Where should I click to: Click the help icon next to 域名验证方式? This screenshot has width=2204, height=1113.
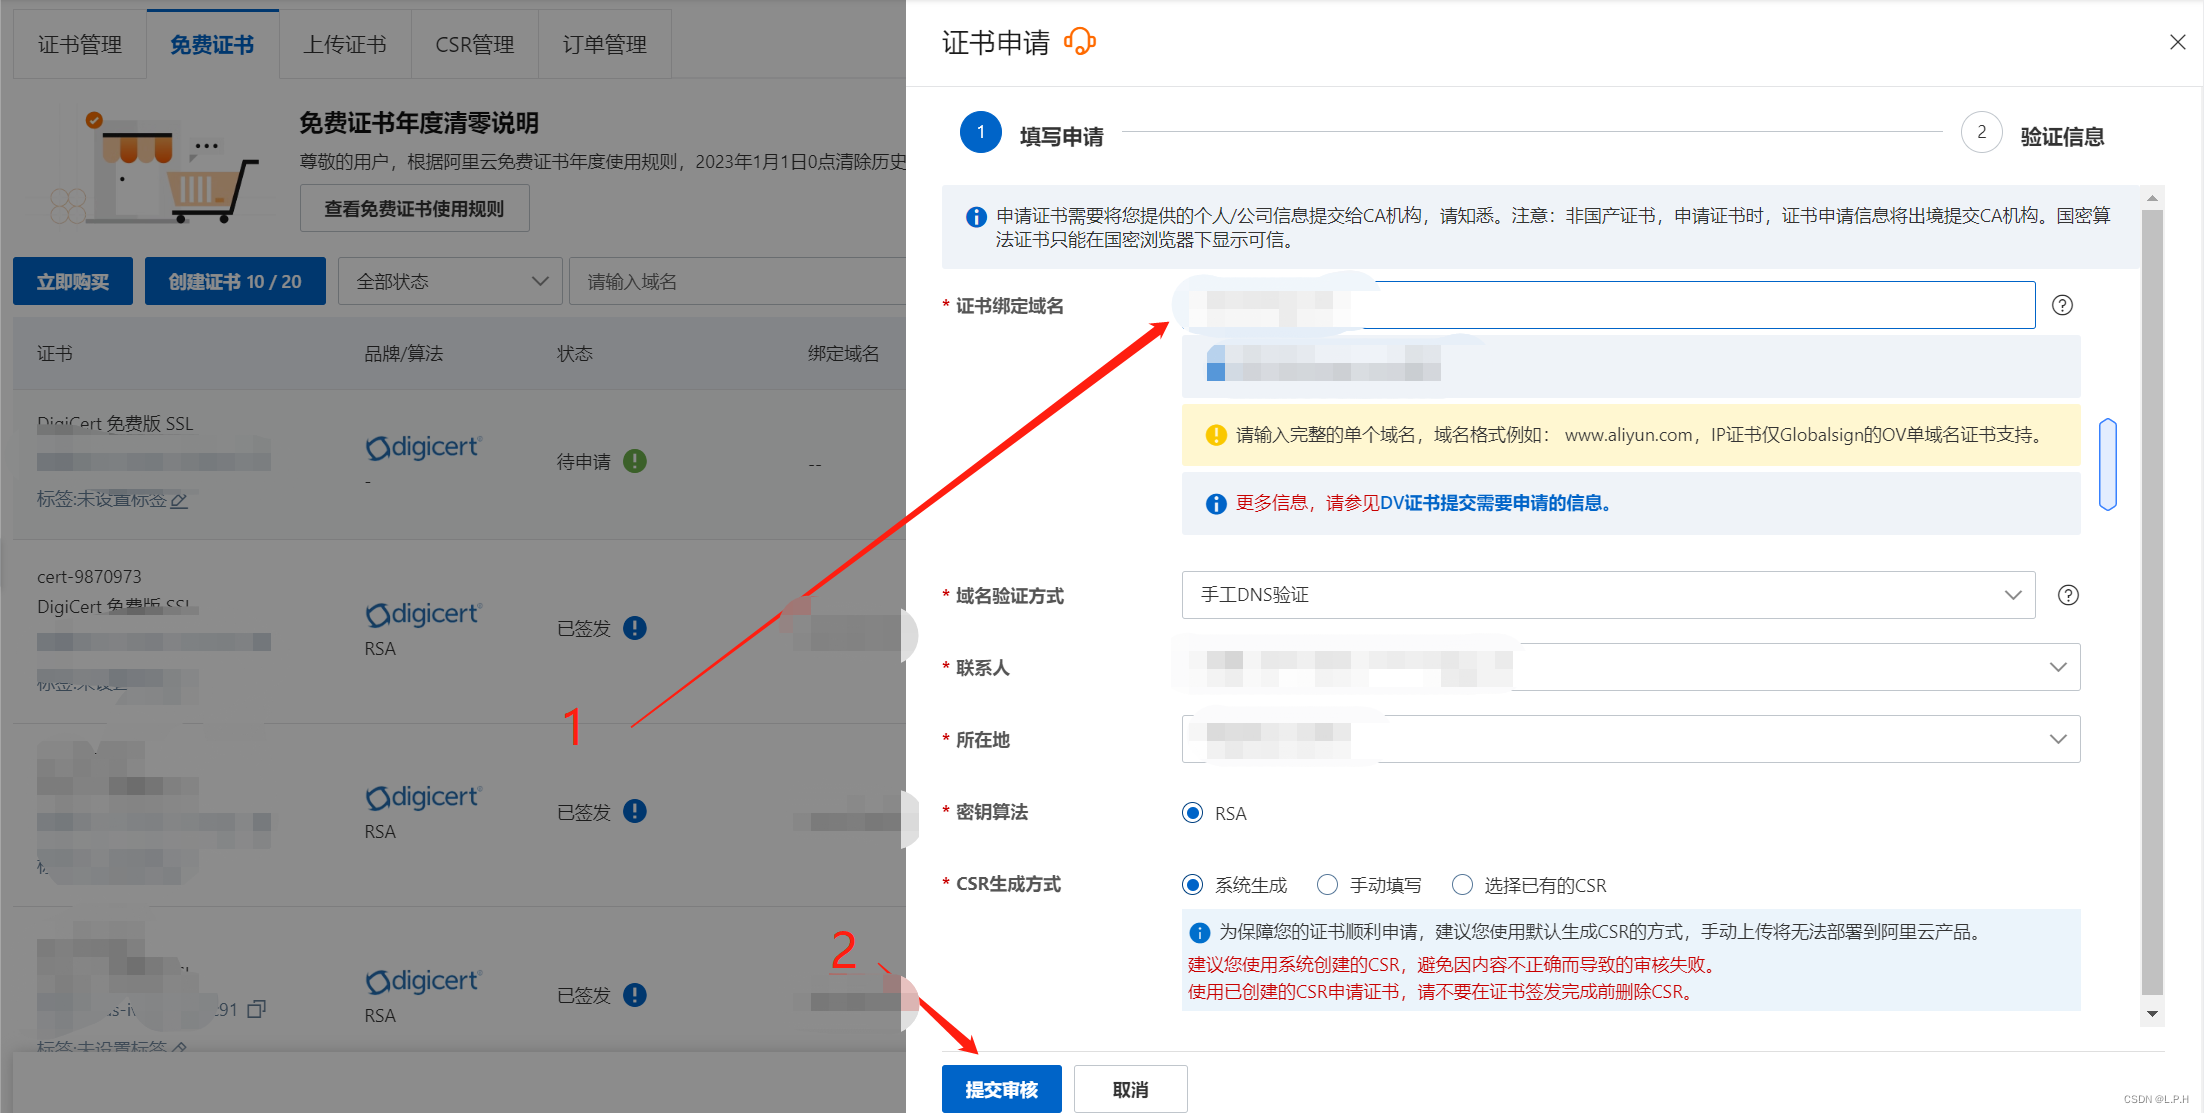pyautogui.click(x=2068, y=595)
